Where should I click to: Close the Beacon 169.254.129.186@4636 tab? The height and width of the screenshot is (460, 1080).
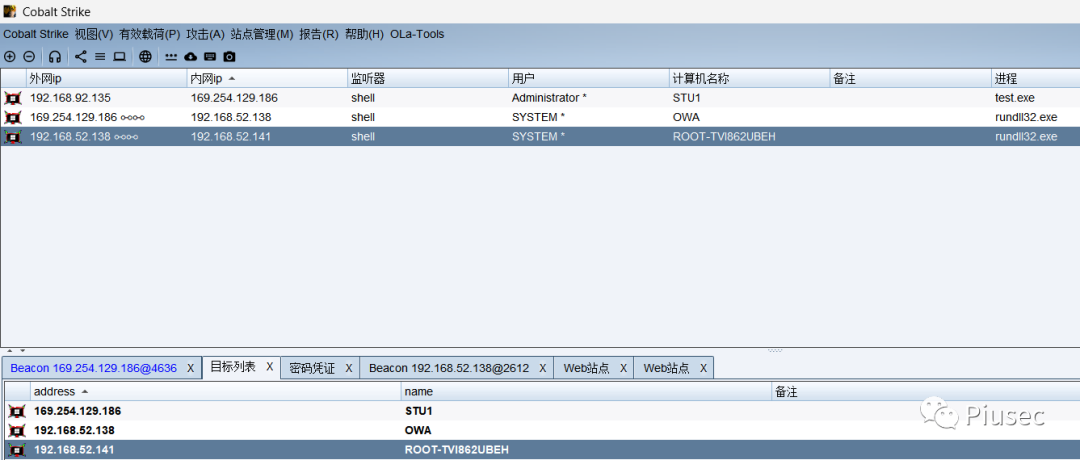coord(191,368)
